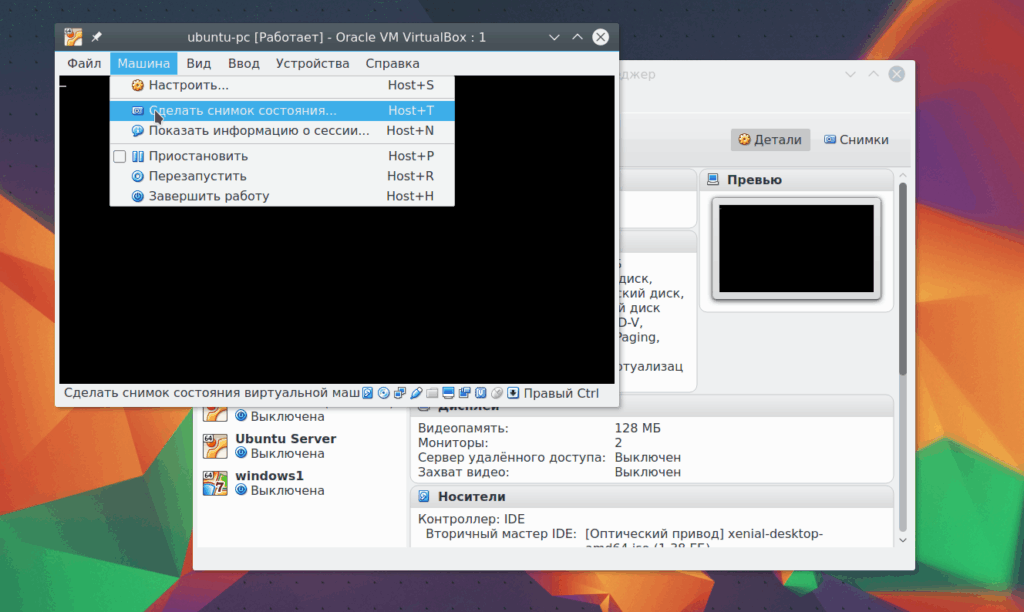
Task: Click the pin icon in VM title bar
Action: [x=97, y=37]
